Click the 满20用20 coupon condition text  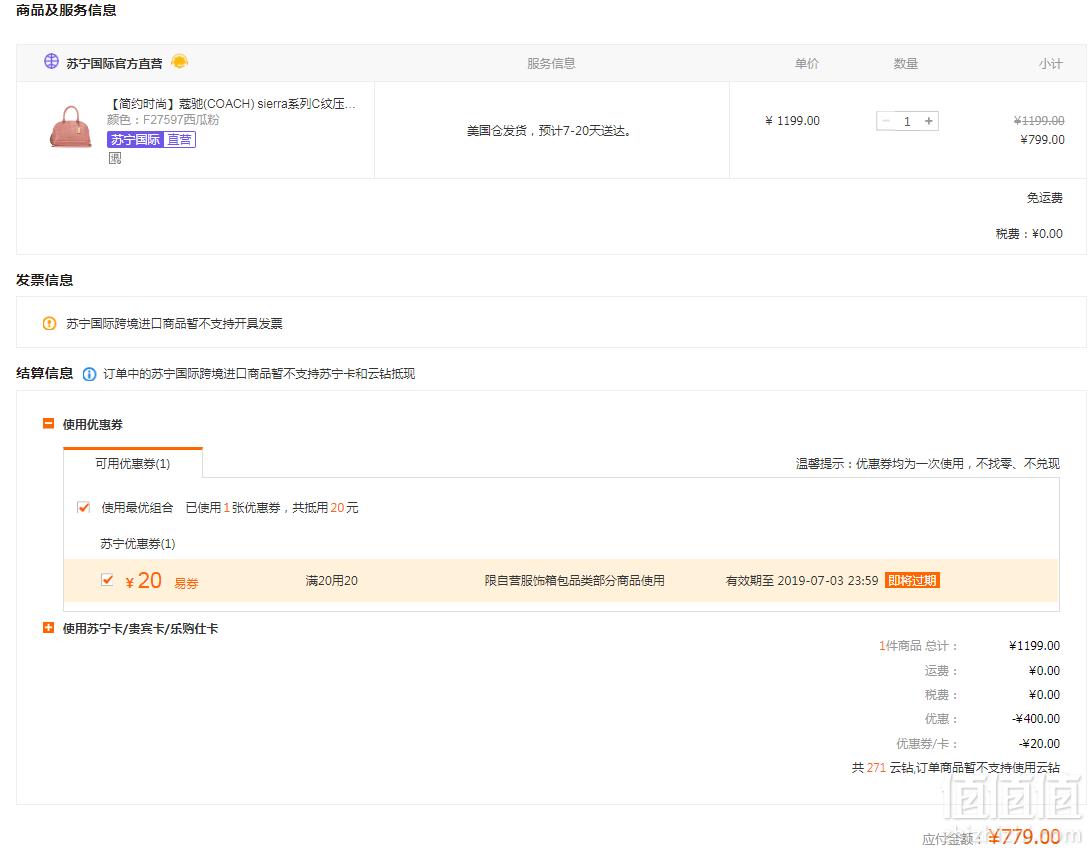[332, 581]
